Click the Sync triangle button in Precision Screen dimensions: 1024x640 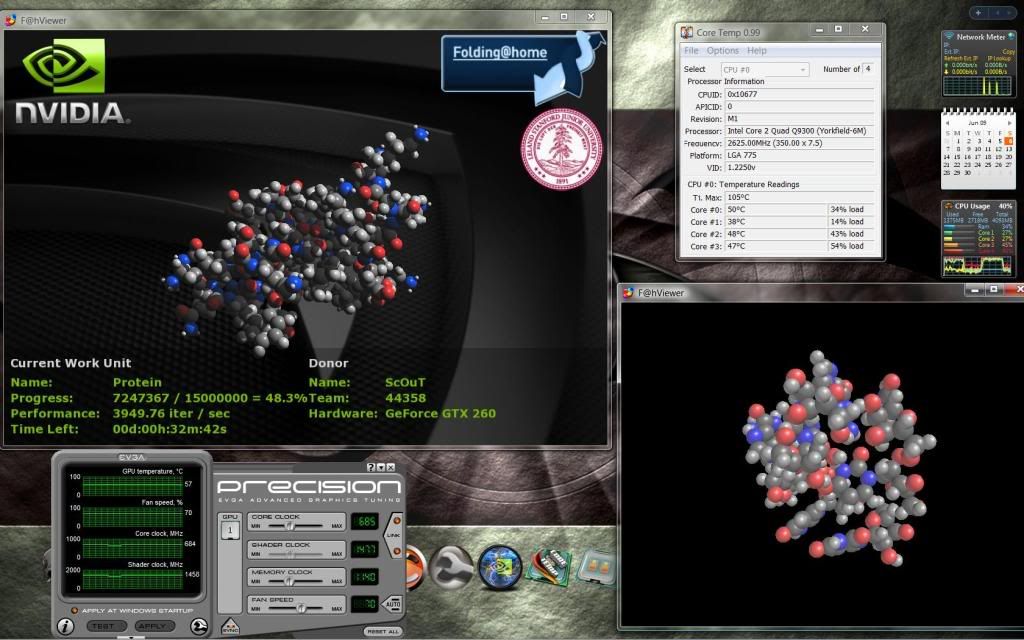(x=230, y=626)
